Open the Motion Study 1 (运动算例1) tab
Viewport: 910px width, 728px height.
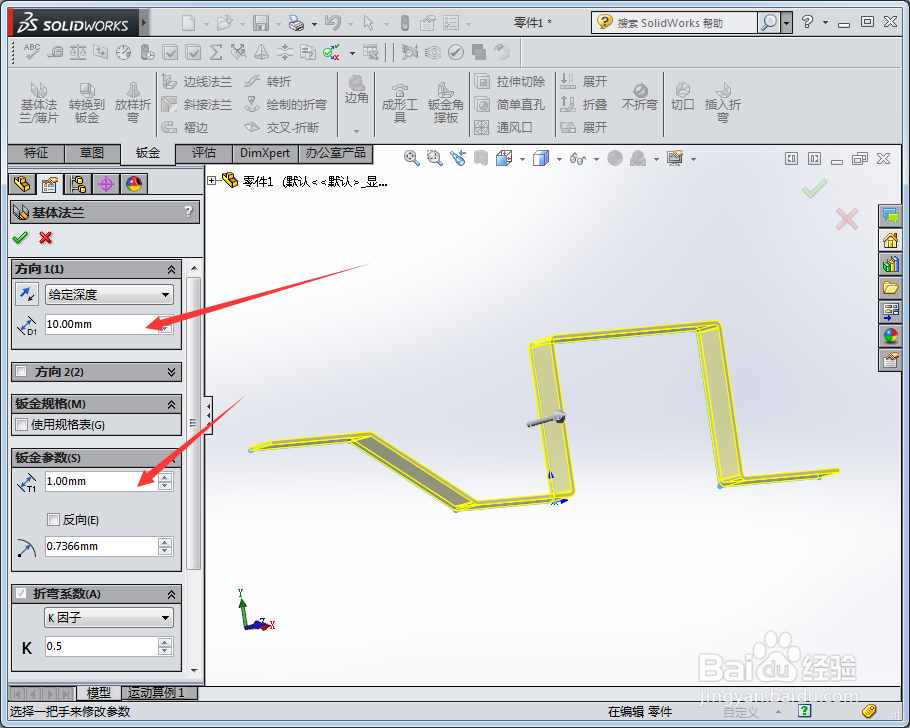[156, 693]
